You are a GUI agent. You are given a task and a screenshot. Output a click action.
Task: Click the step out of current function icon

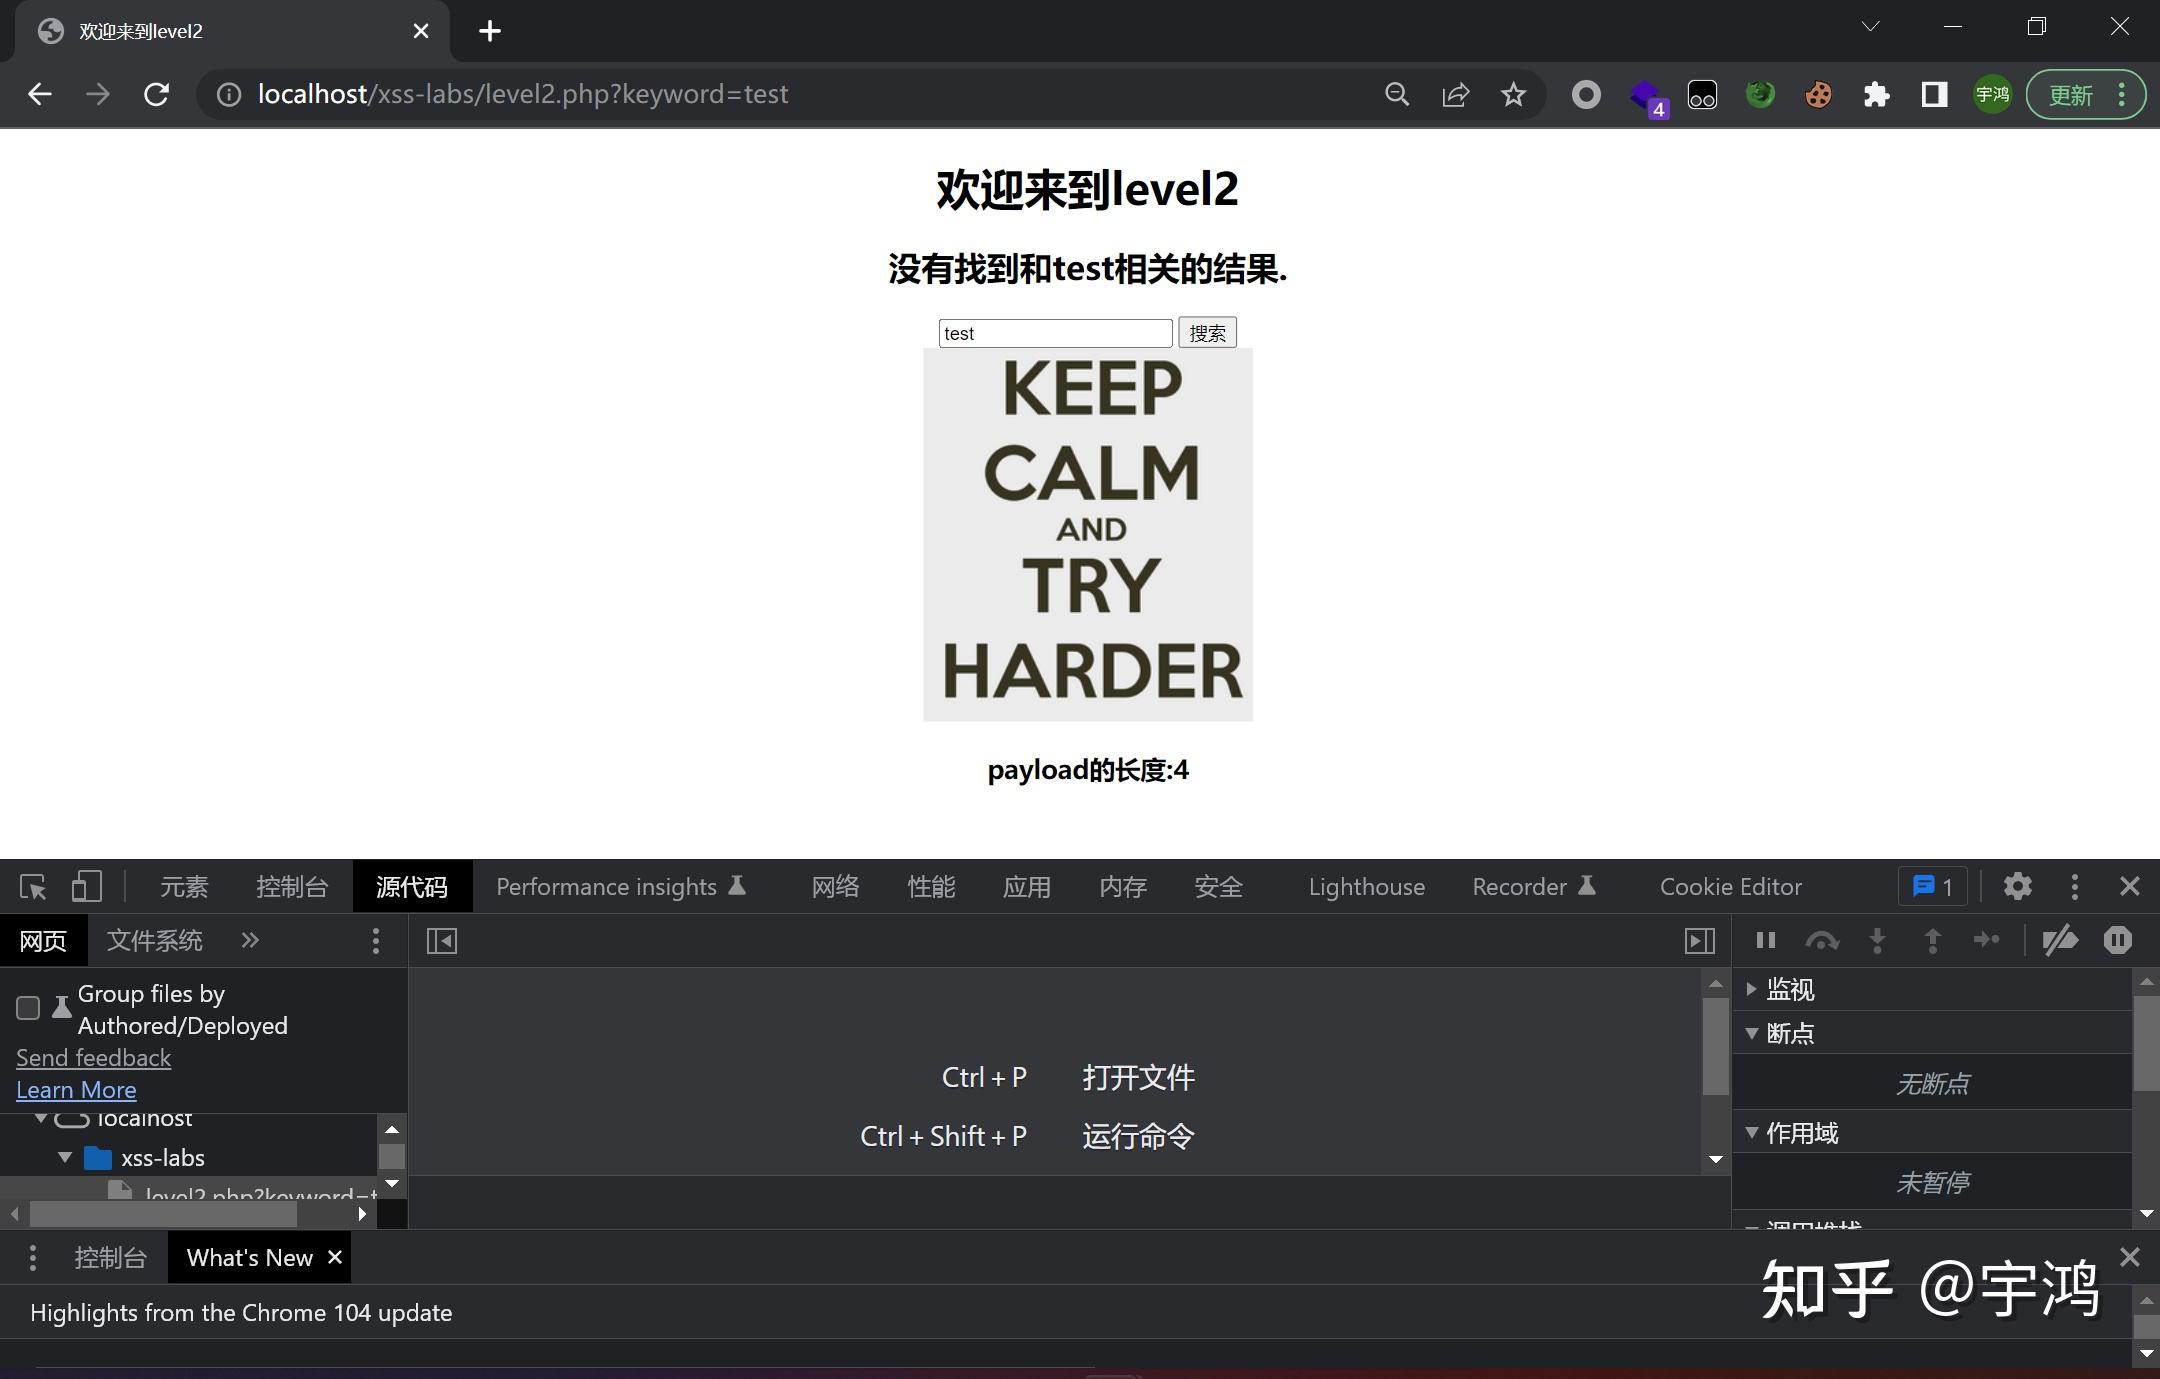[x=1934, y=940]
